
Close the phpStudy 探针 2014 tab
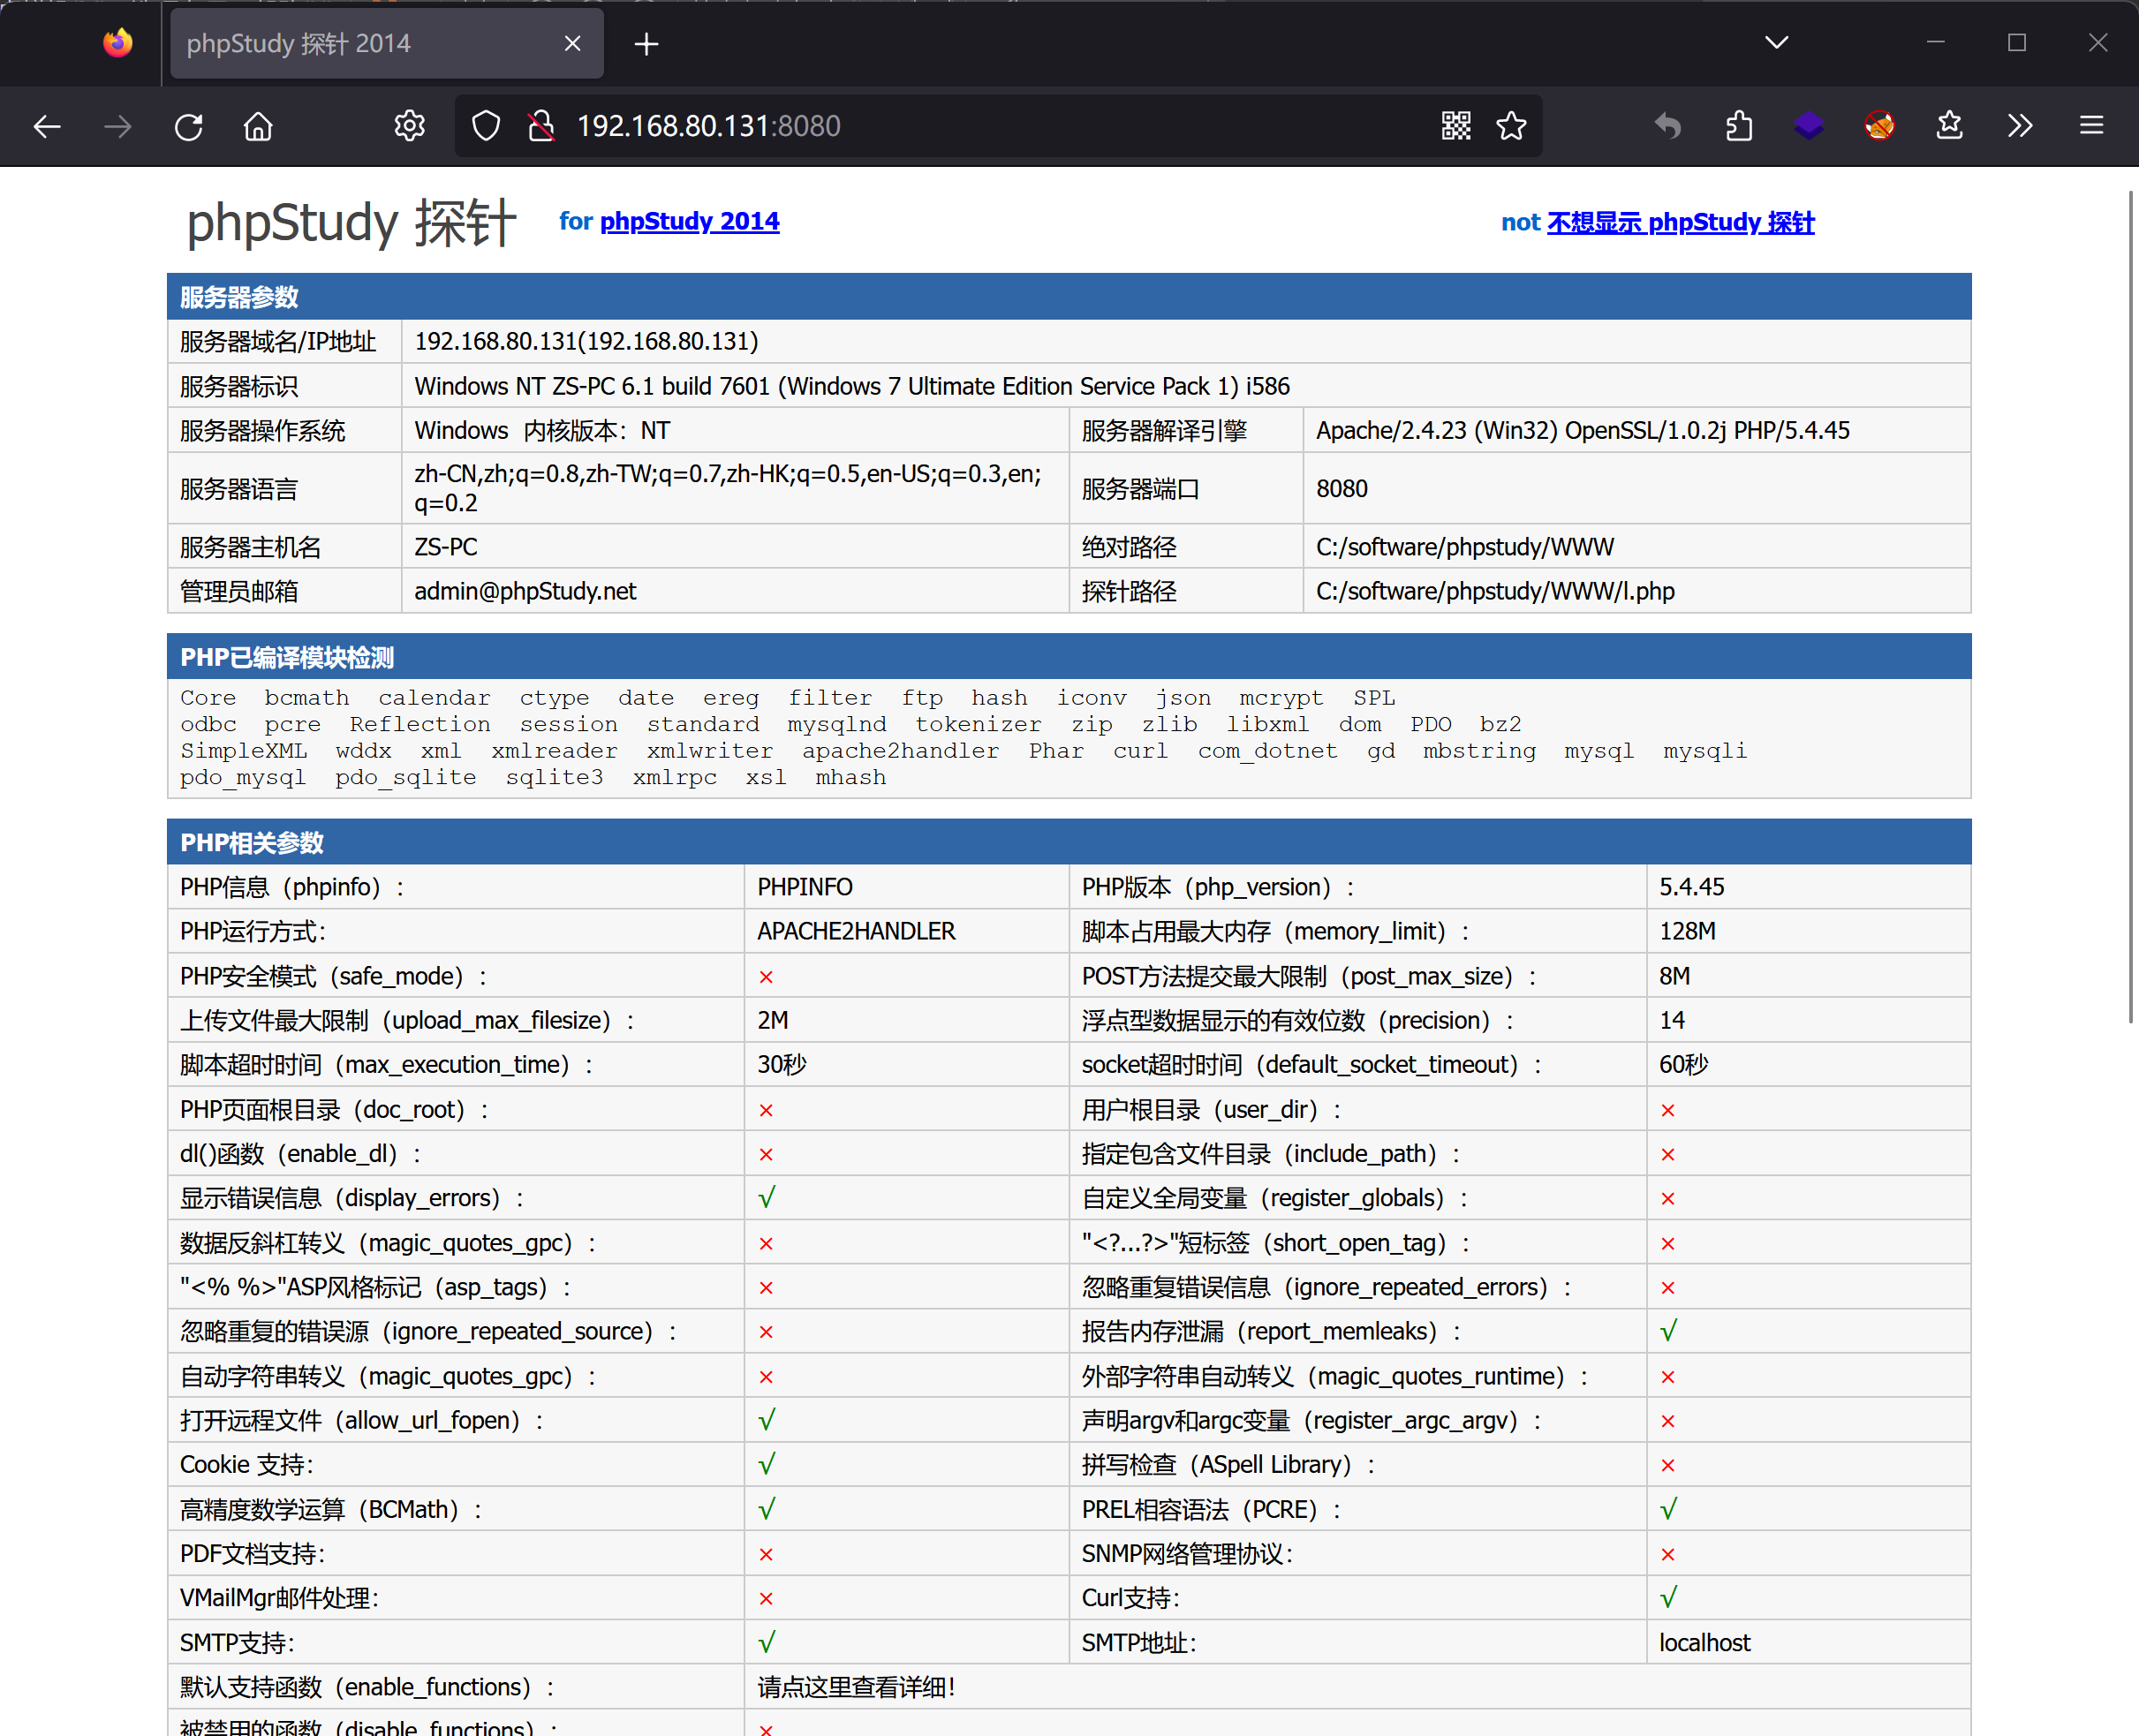coord(572,44)
